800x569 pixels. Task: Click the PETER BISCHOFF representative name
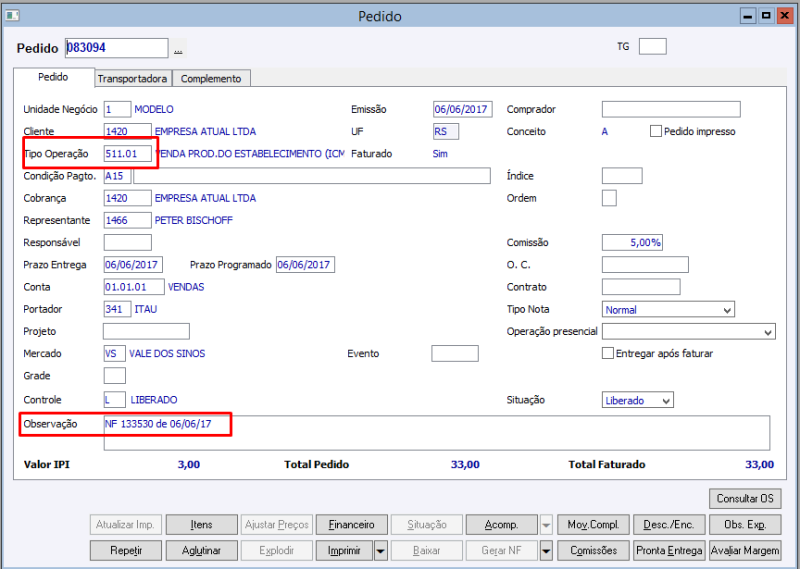(194, 220)
